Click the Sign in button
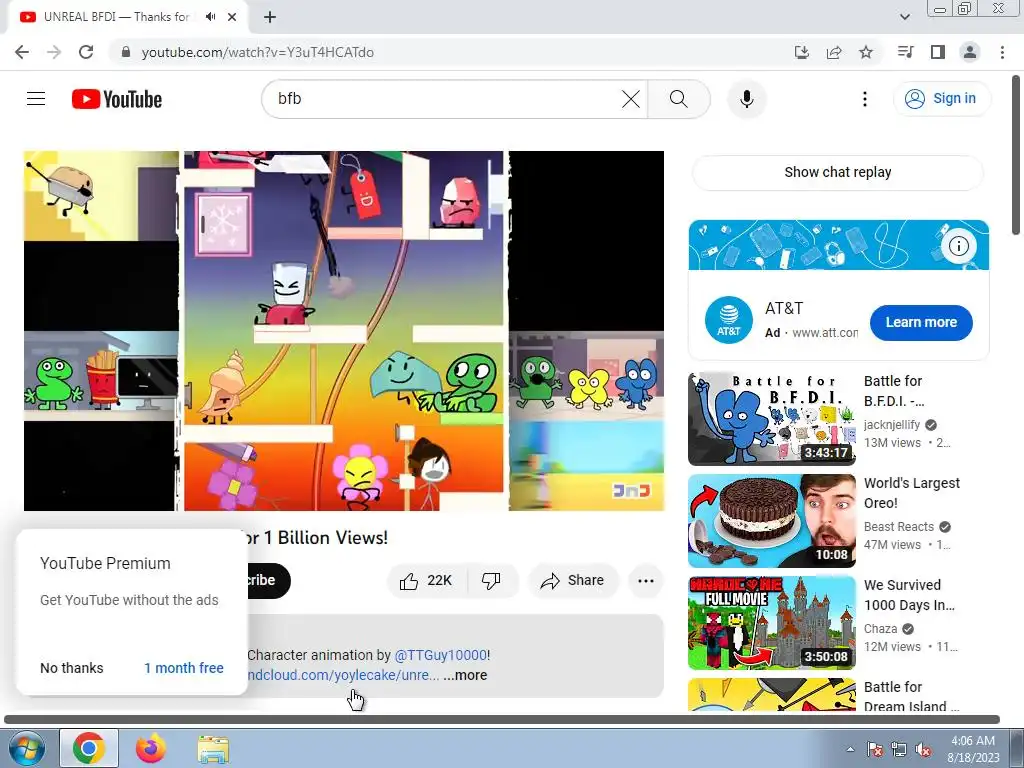Screen dimensions: 1024x768 click(x=942, y=99)
